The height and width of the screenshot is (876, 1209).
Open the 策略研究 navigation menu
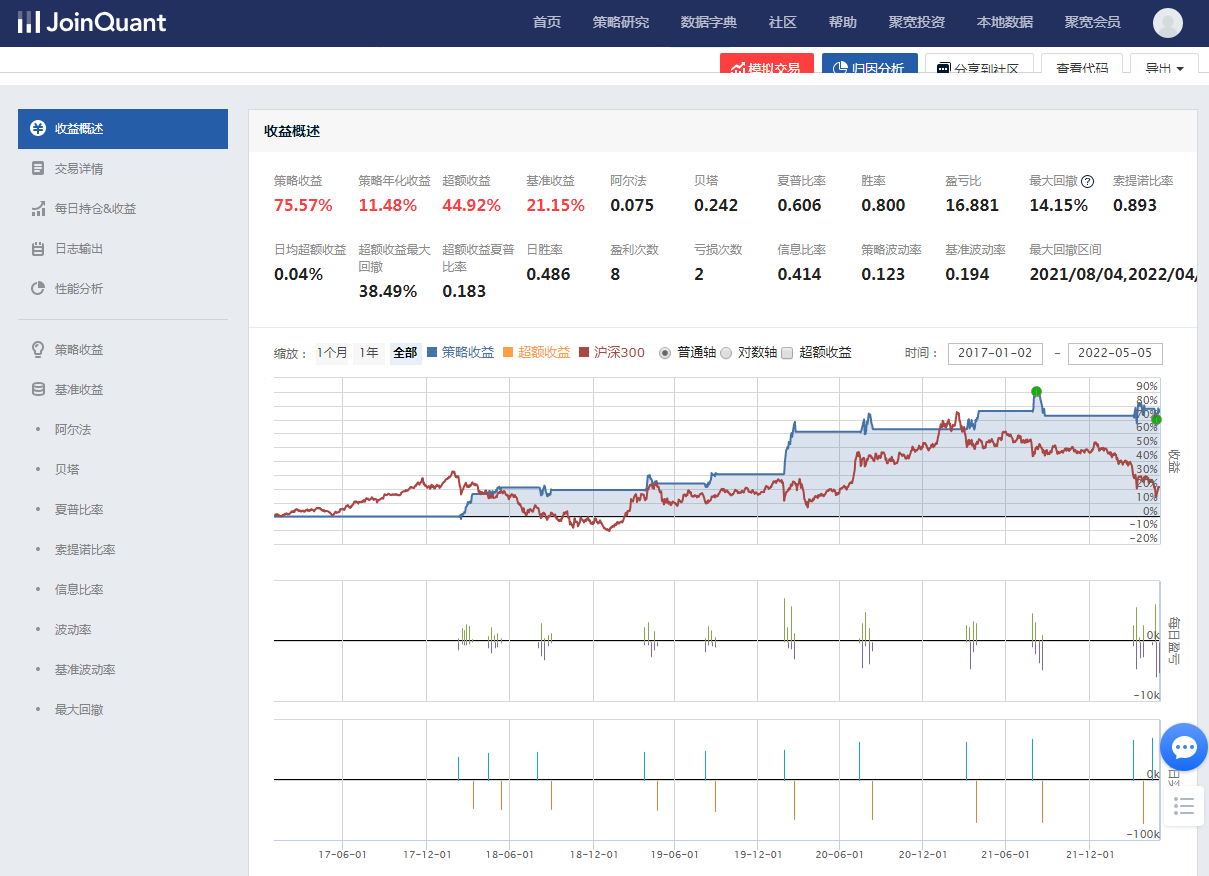[620, 23]
